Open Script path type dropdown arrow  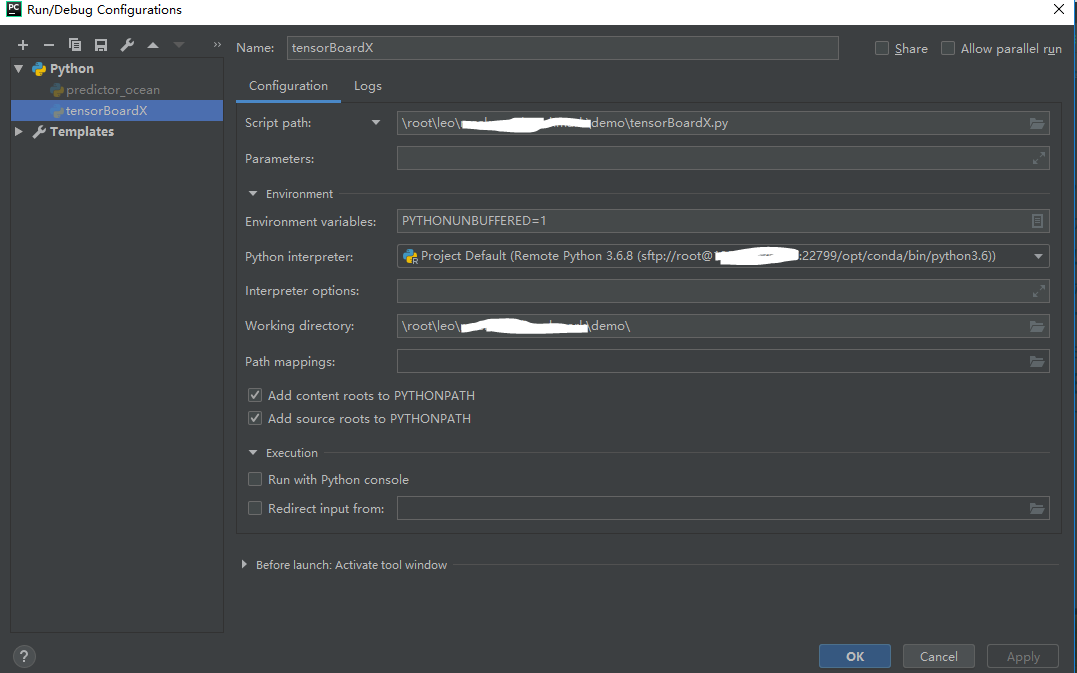(376, 123)
